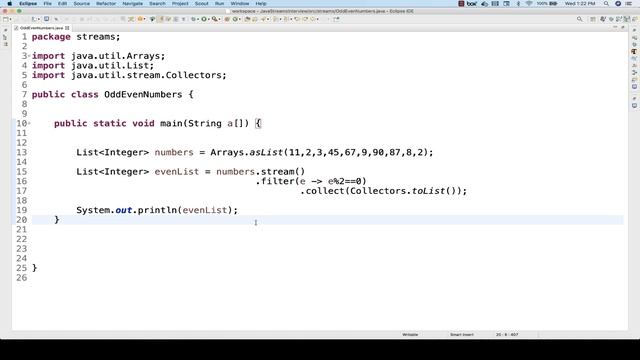The image size is (640, 360).
Task: Click the Wi-Fi status icon
Action: 529,4
